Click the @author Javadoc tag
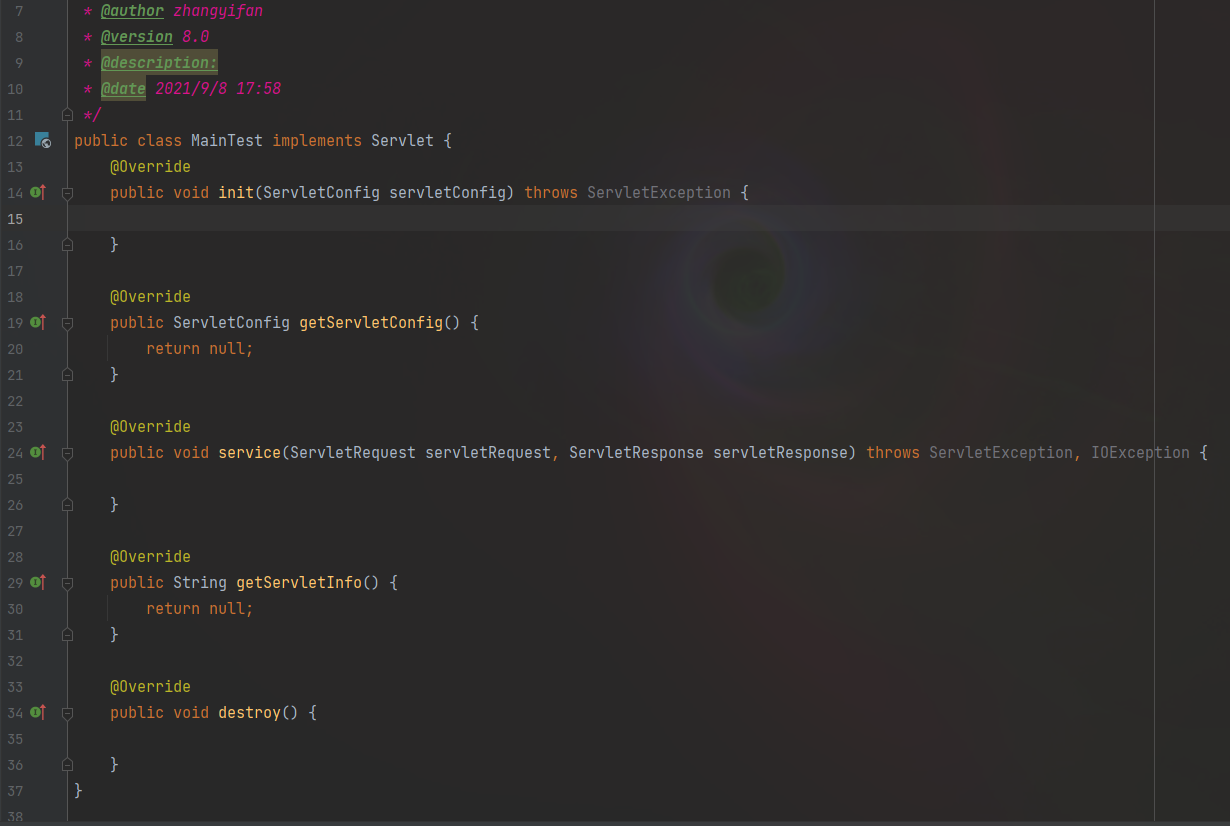 pyautogui.click(x=133, y=11)
